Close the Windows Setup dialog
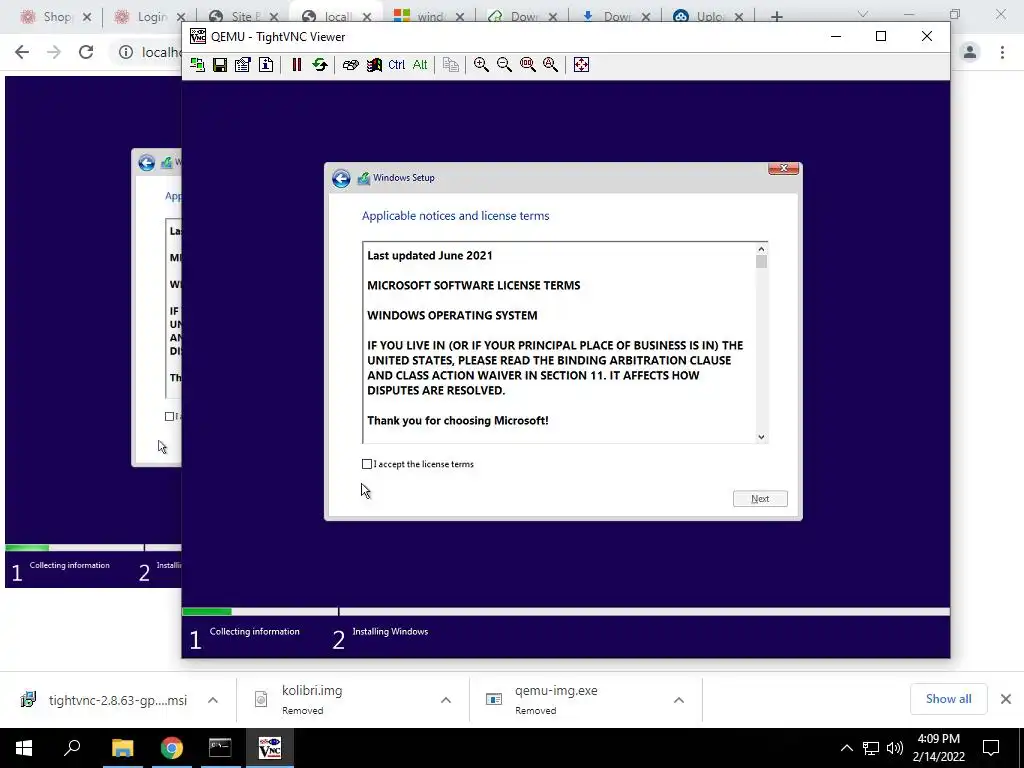Viewport: 1024px width, 768px height. click(x=784, y=168)
